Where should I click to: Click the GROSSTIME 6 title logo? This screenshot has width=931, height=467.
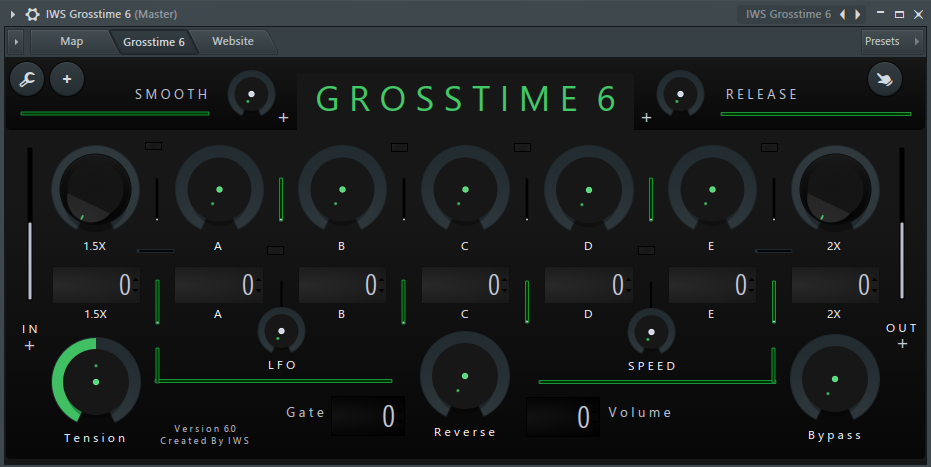(x=466, y=99)
